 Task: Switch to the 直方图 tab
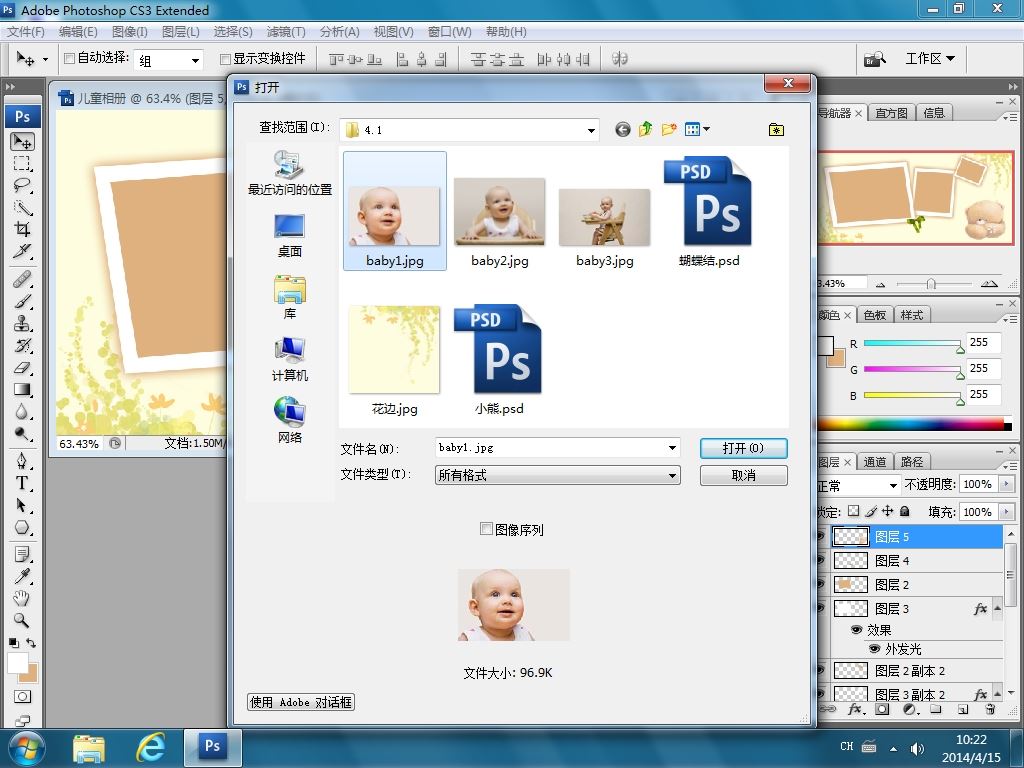click(891, 113)
